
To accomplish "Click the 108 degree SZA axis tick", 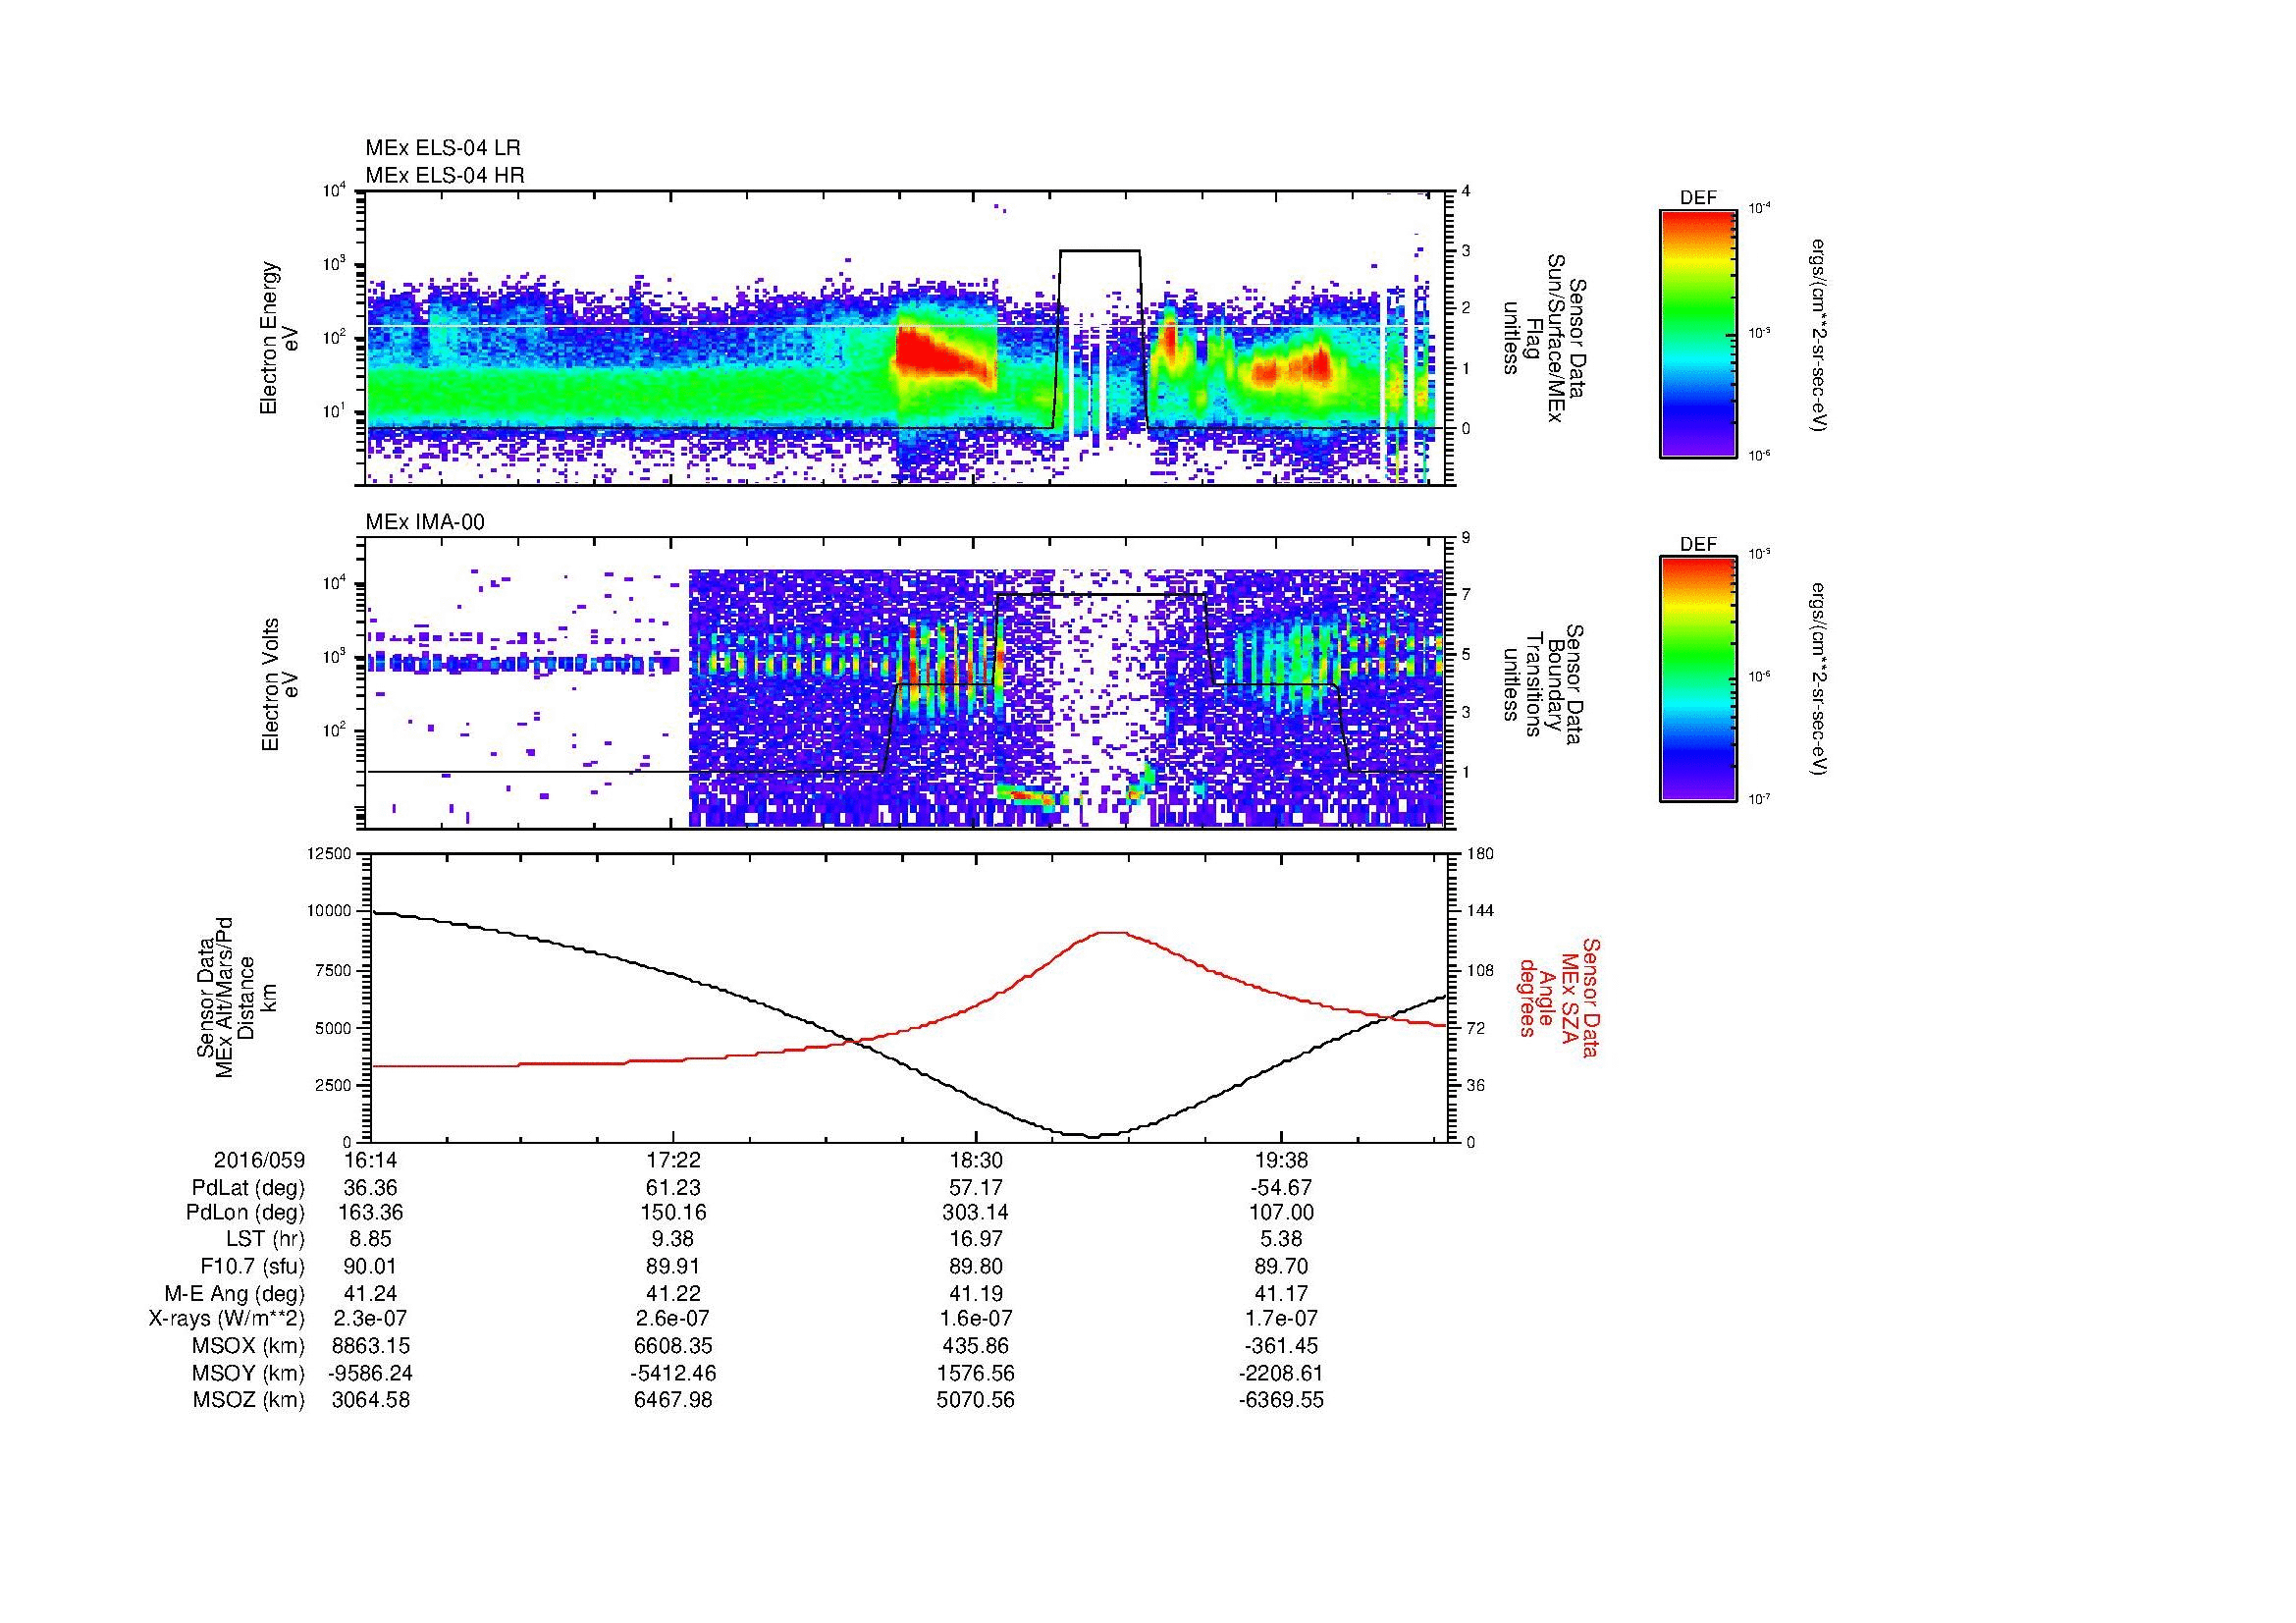I will click(x=1479, y=970).
